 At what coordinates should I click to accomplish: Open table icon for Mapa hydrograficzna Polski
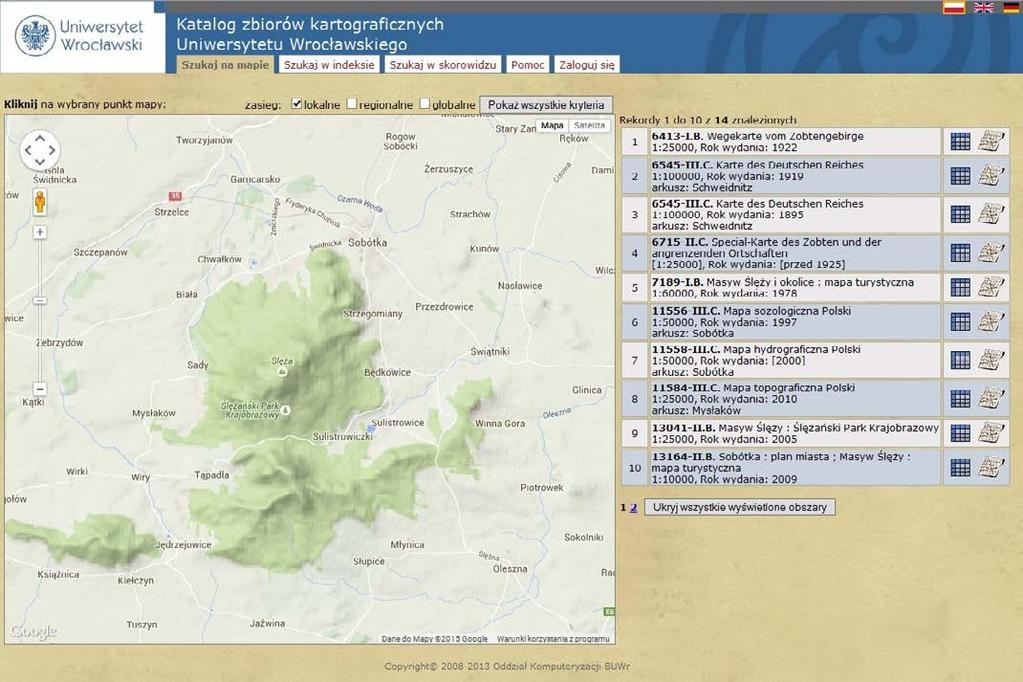pos(960,360)
